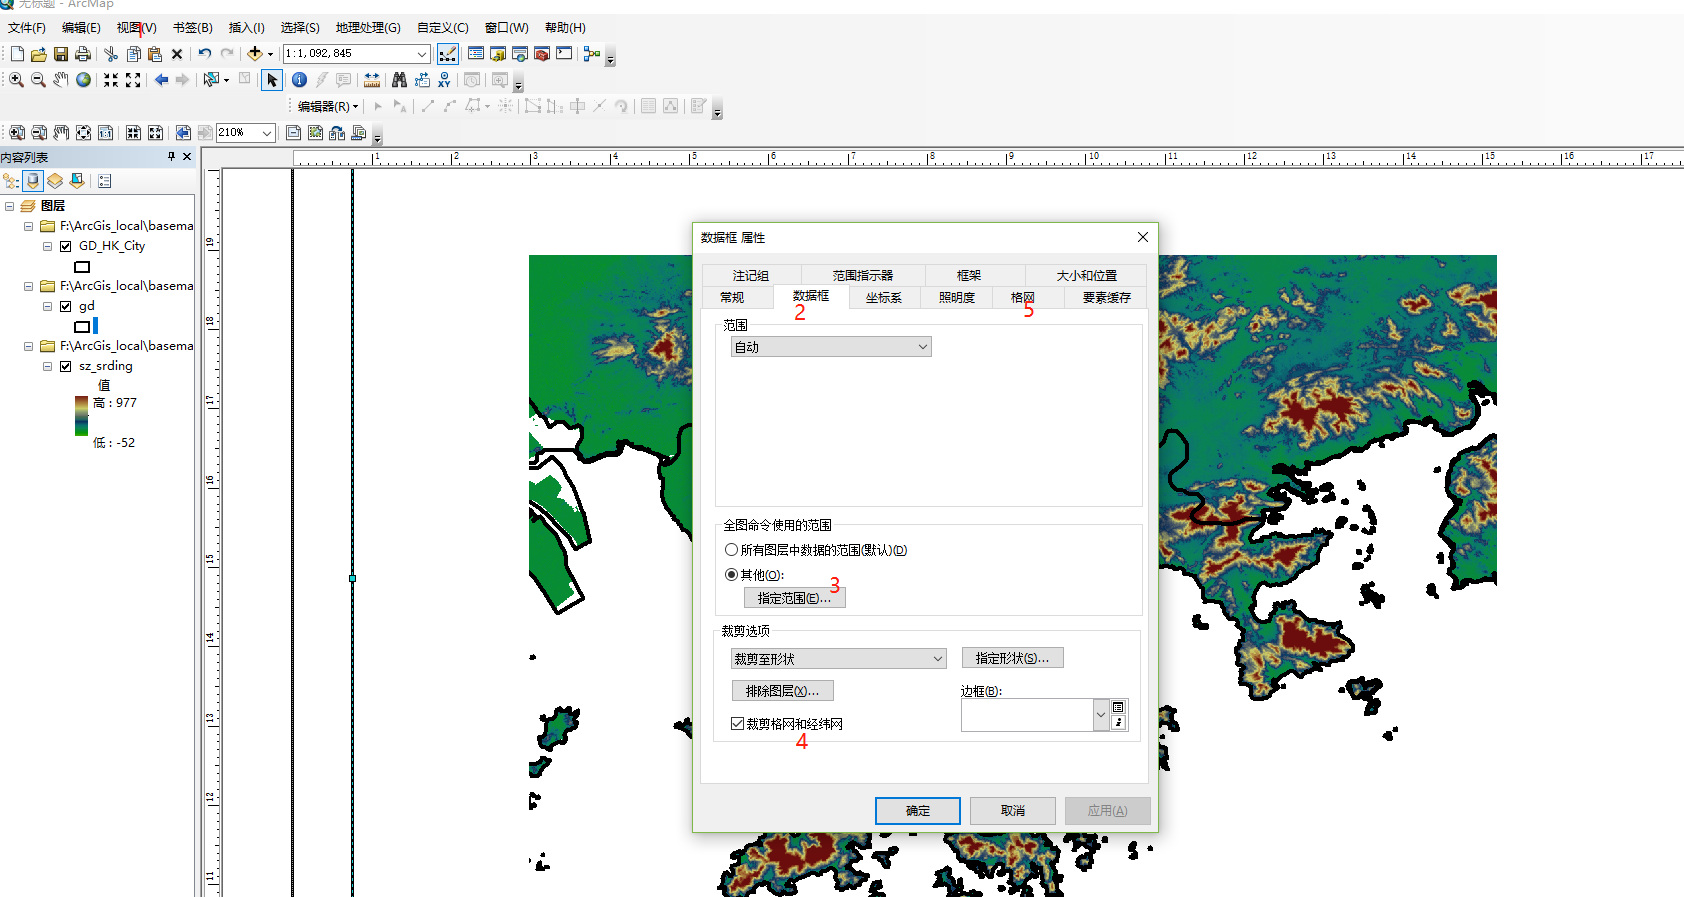Click the layout Zoom Whole Page icon
The height and width of the screenshot is (897, 1684).
(83, 132)
